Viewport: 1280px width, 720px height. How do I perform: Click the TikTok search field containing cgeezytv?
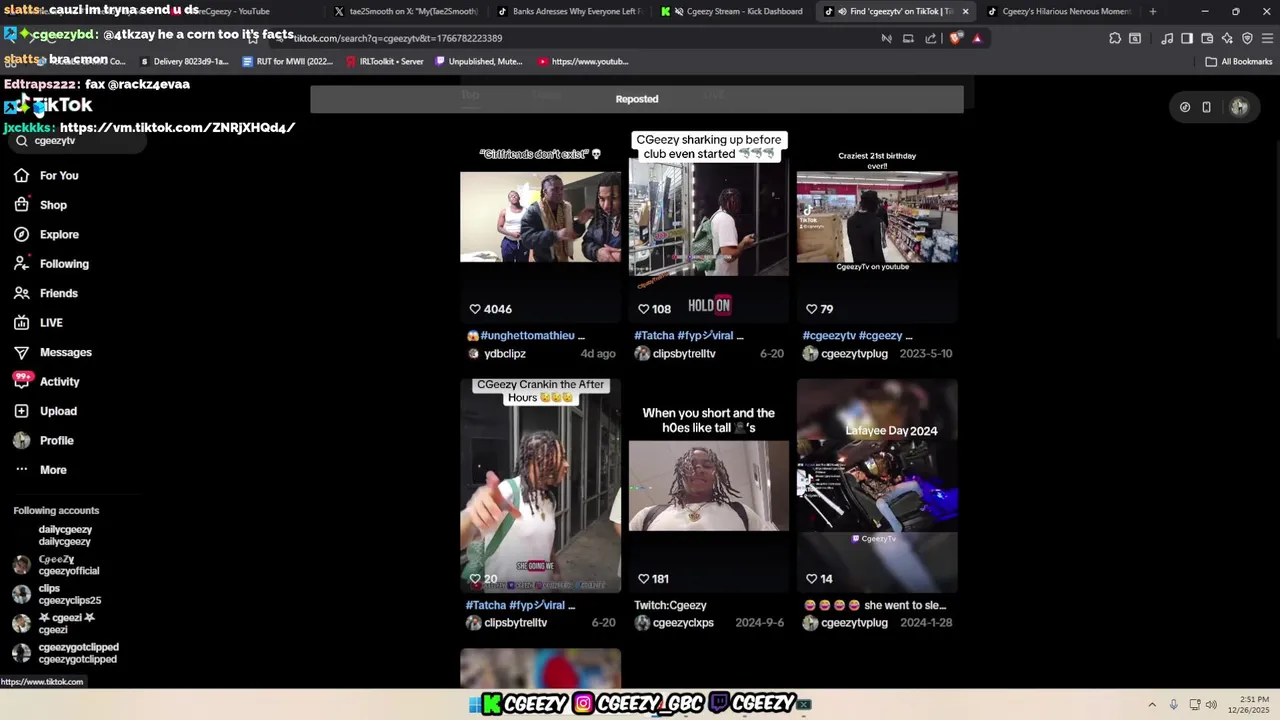point(78,141)
